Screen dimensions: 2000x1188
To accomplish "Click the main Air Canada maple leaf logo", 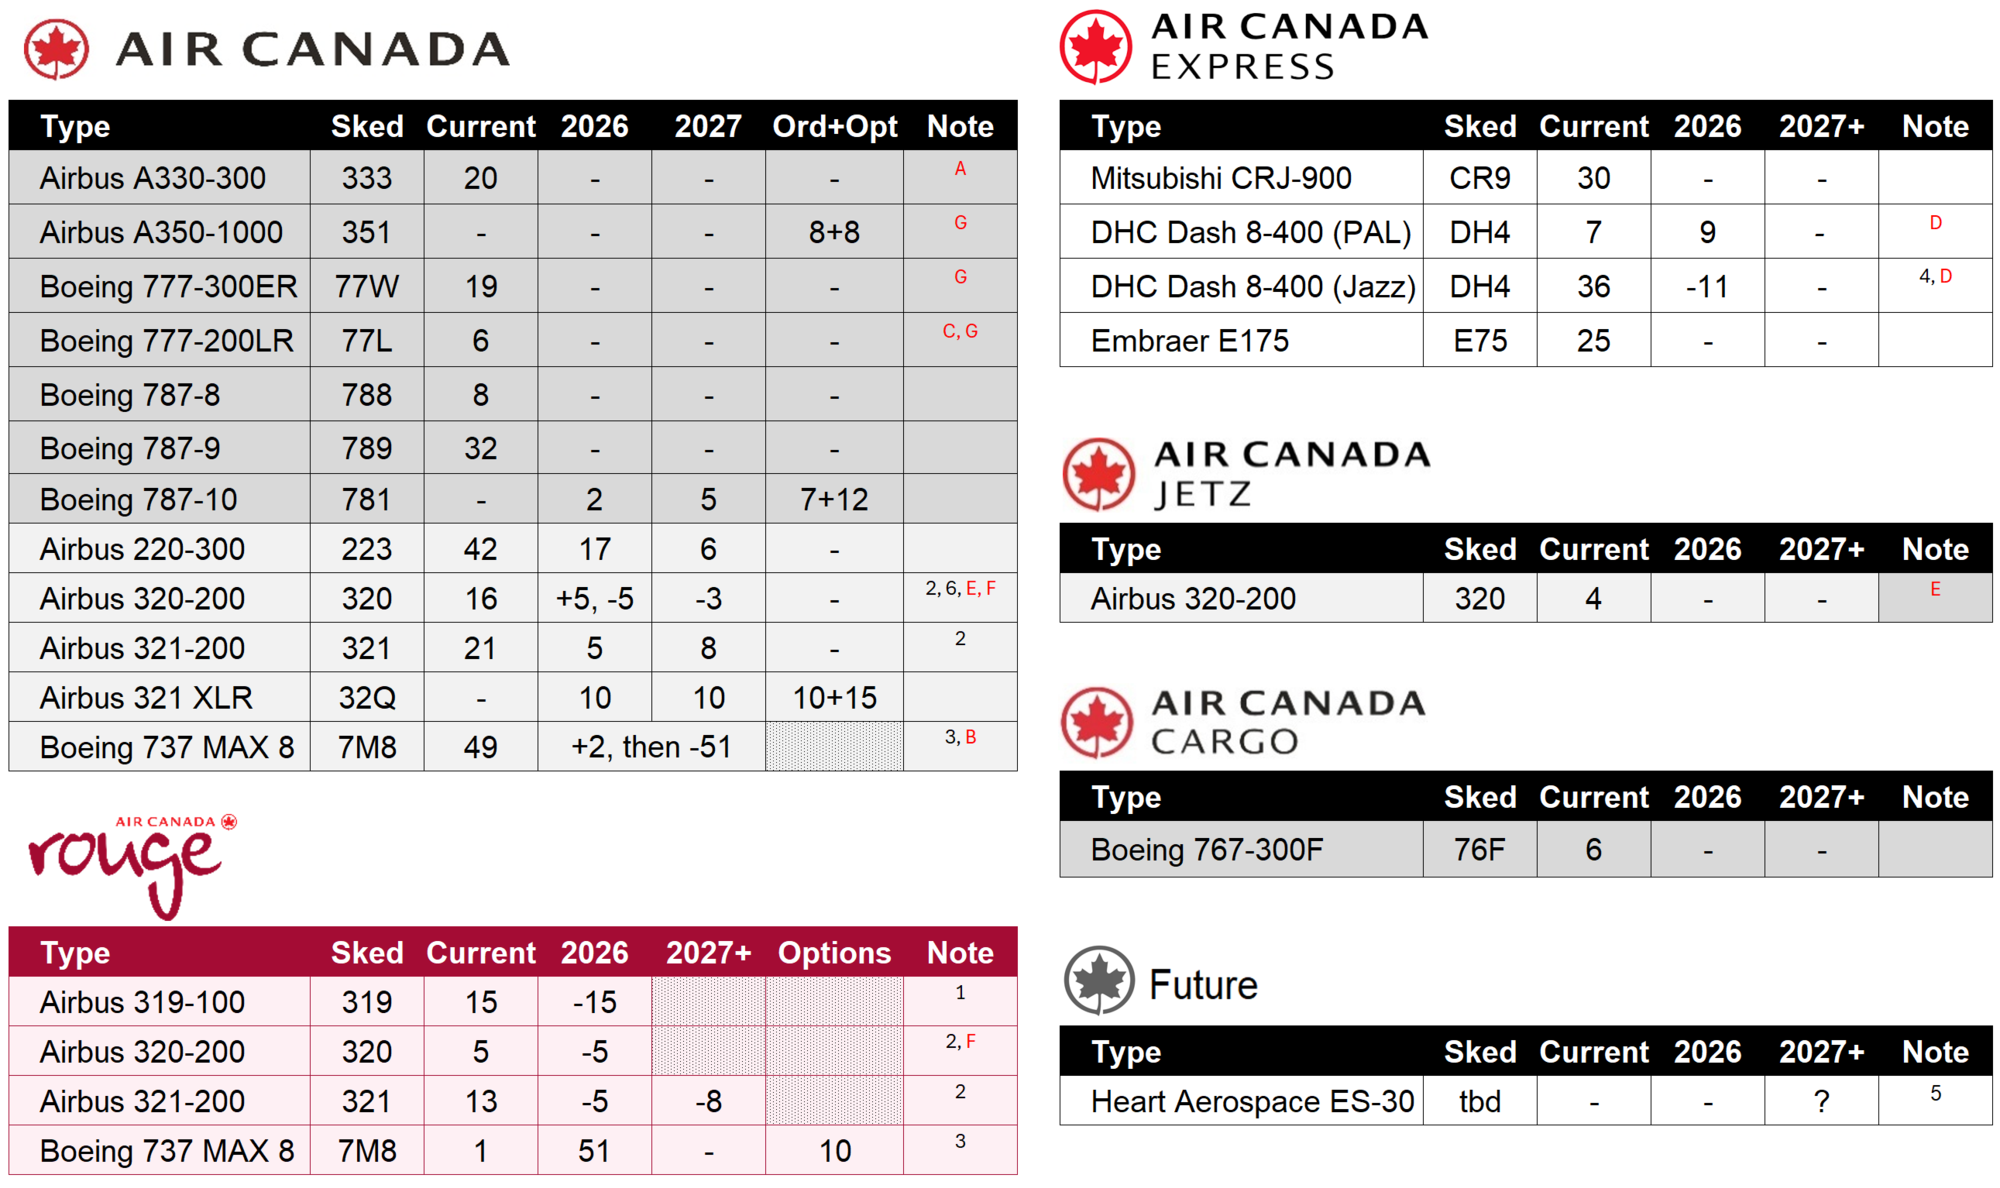I will click(x=57, y=49).
